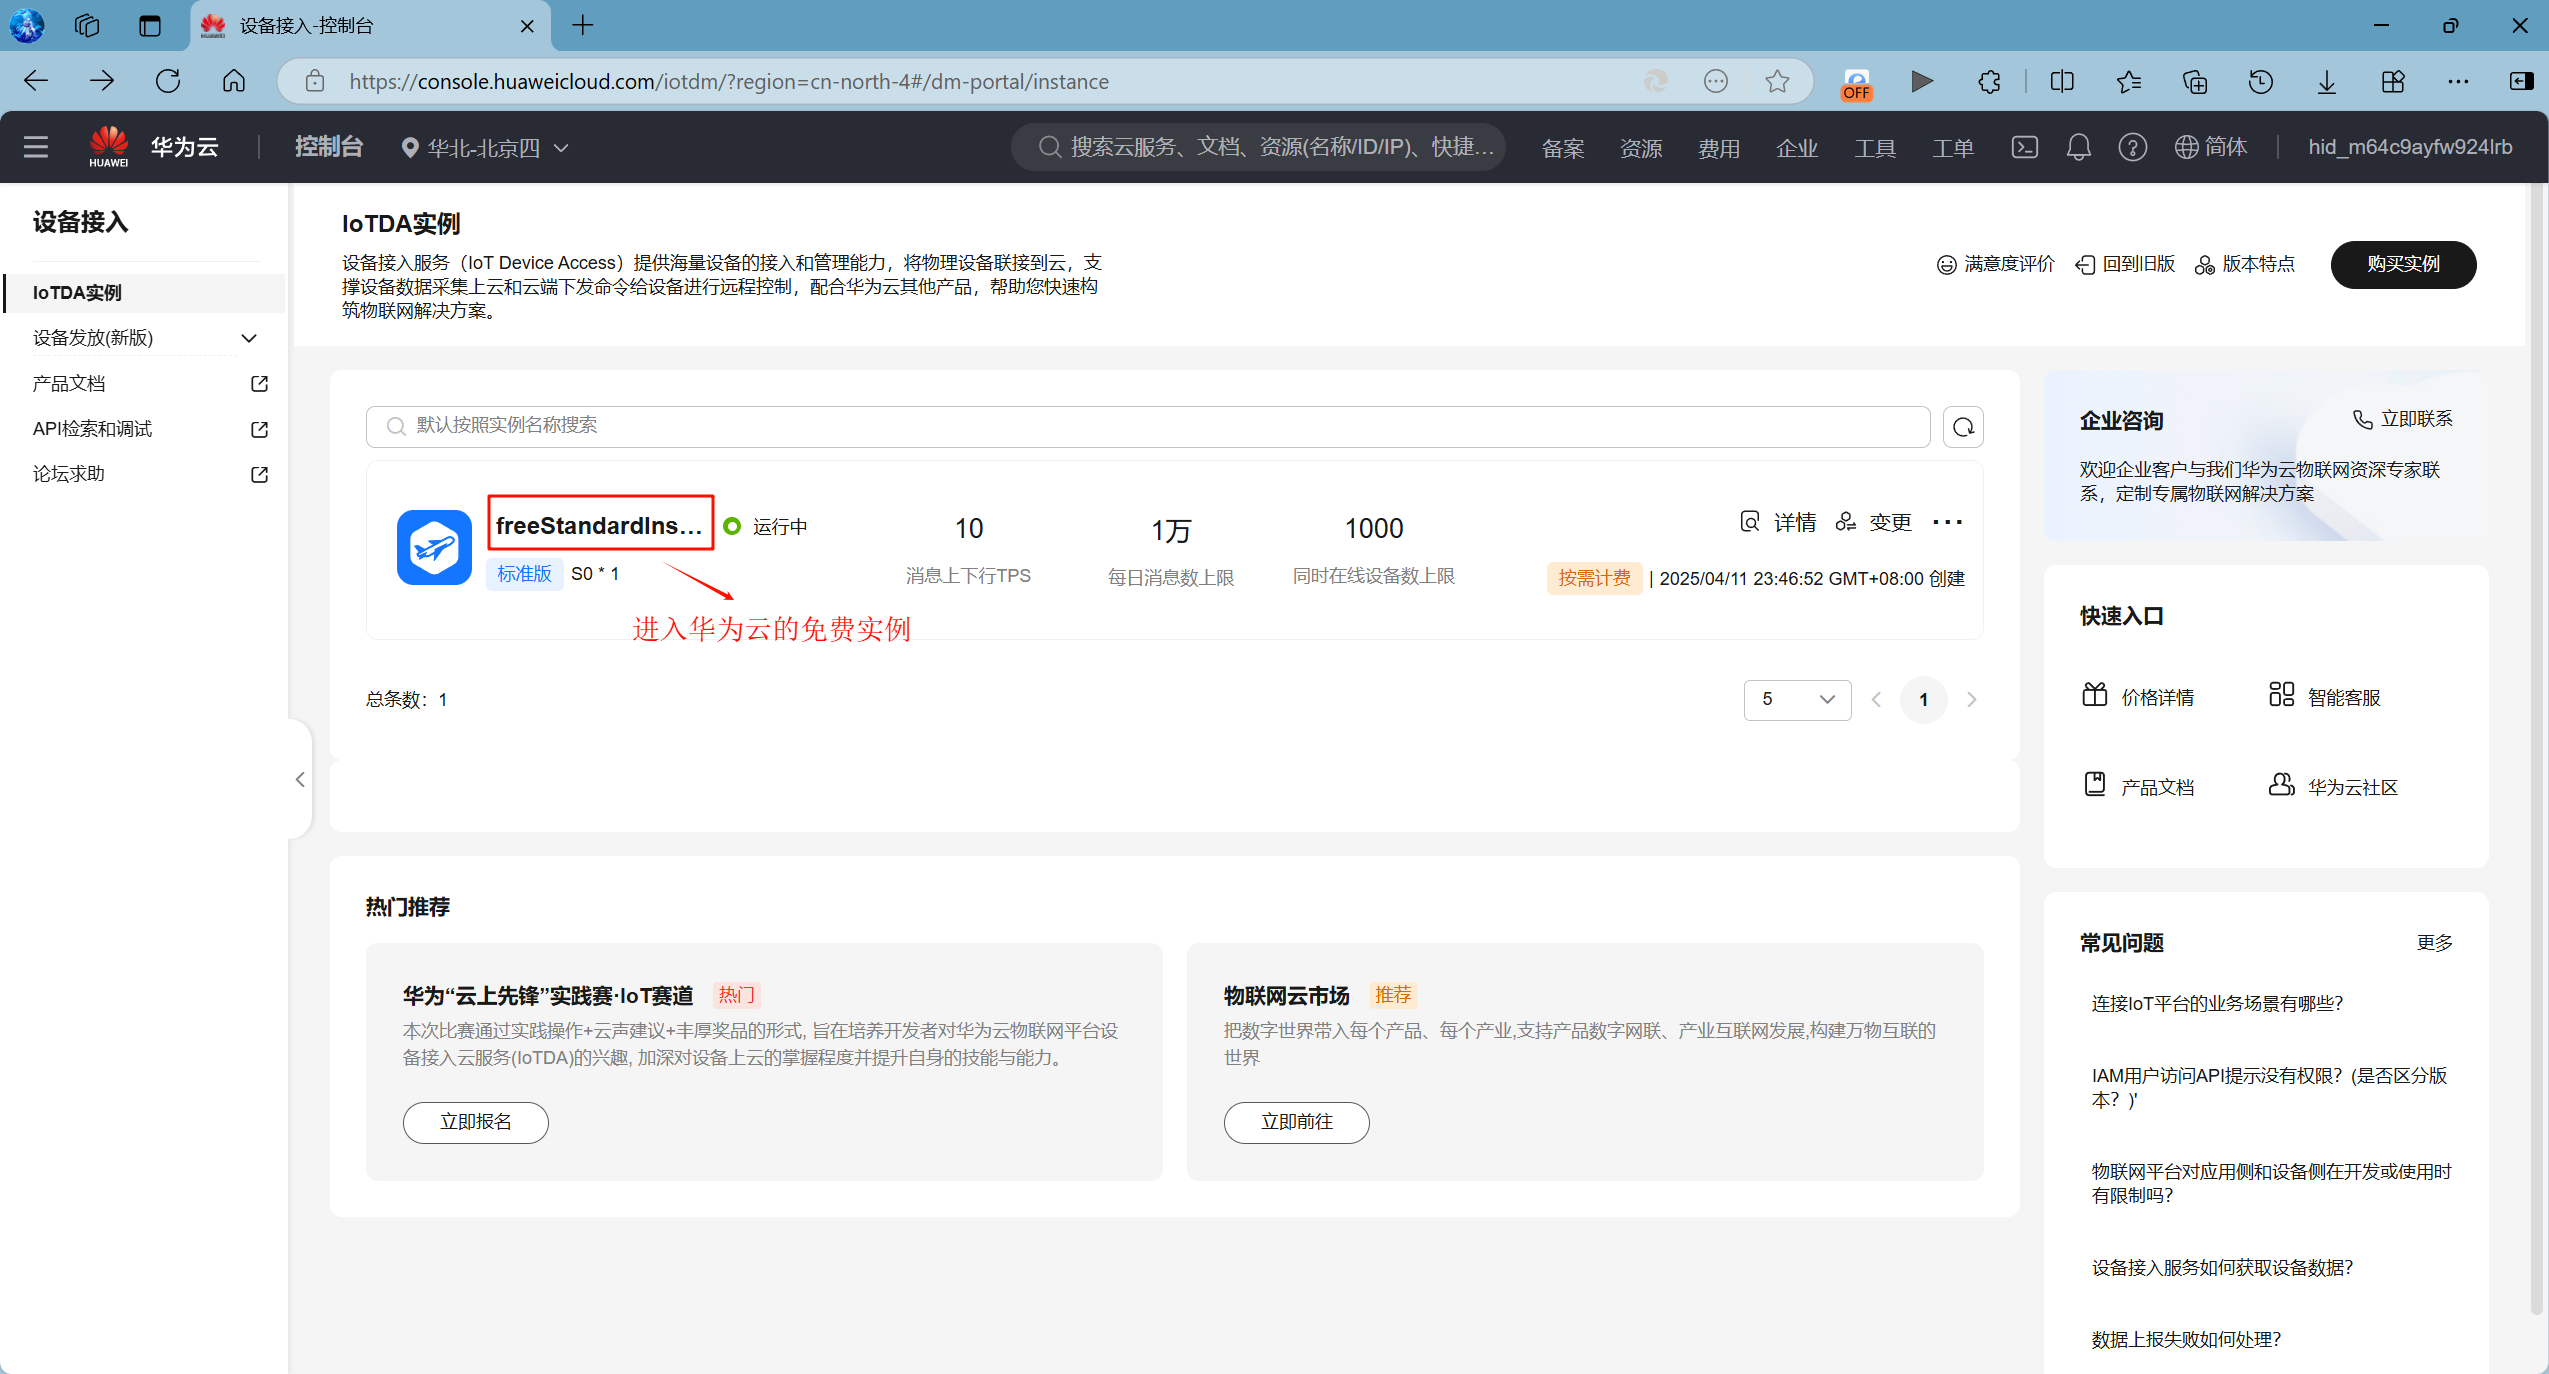
Task: Click the blue instance plane icon
Action: [434, 547]
